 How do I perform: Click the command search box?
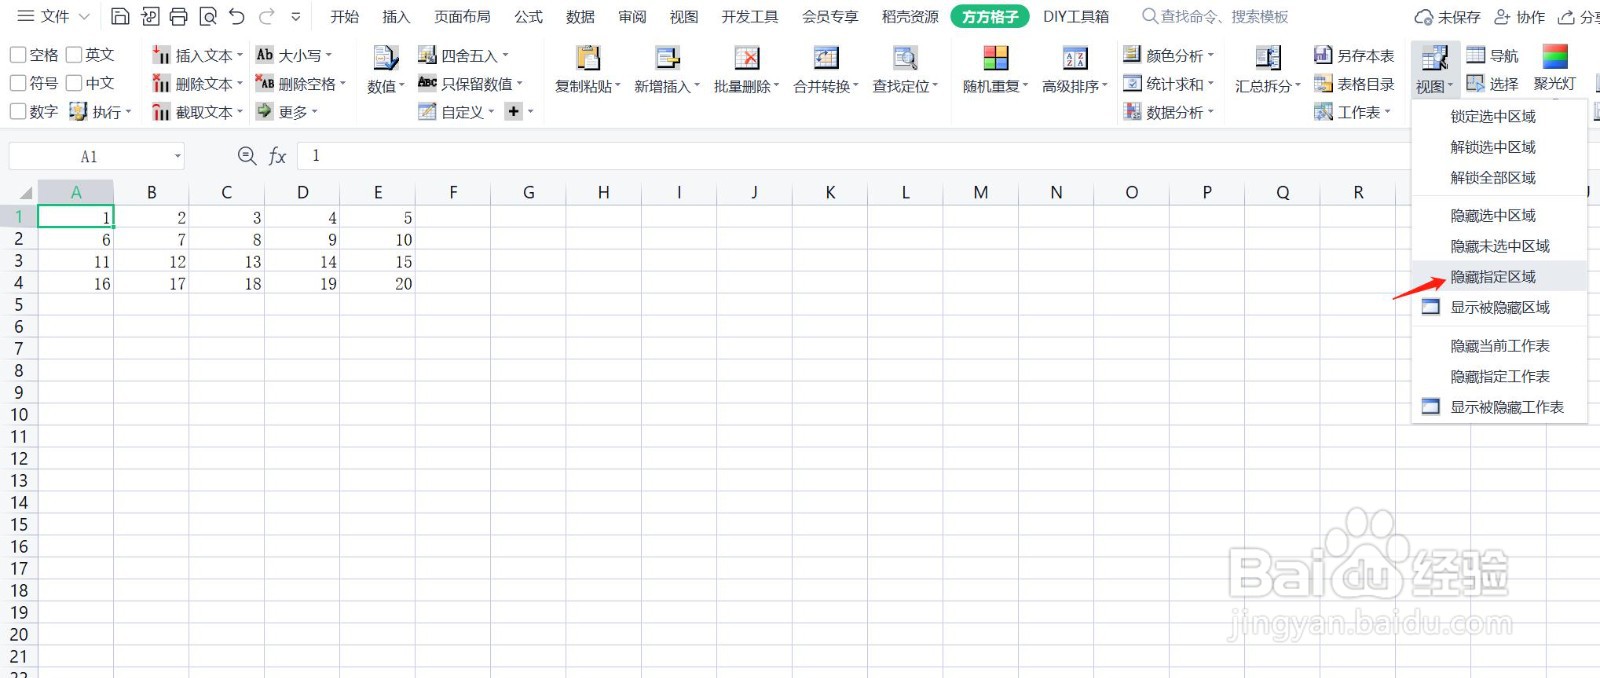point(1215,16)
